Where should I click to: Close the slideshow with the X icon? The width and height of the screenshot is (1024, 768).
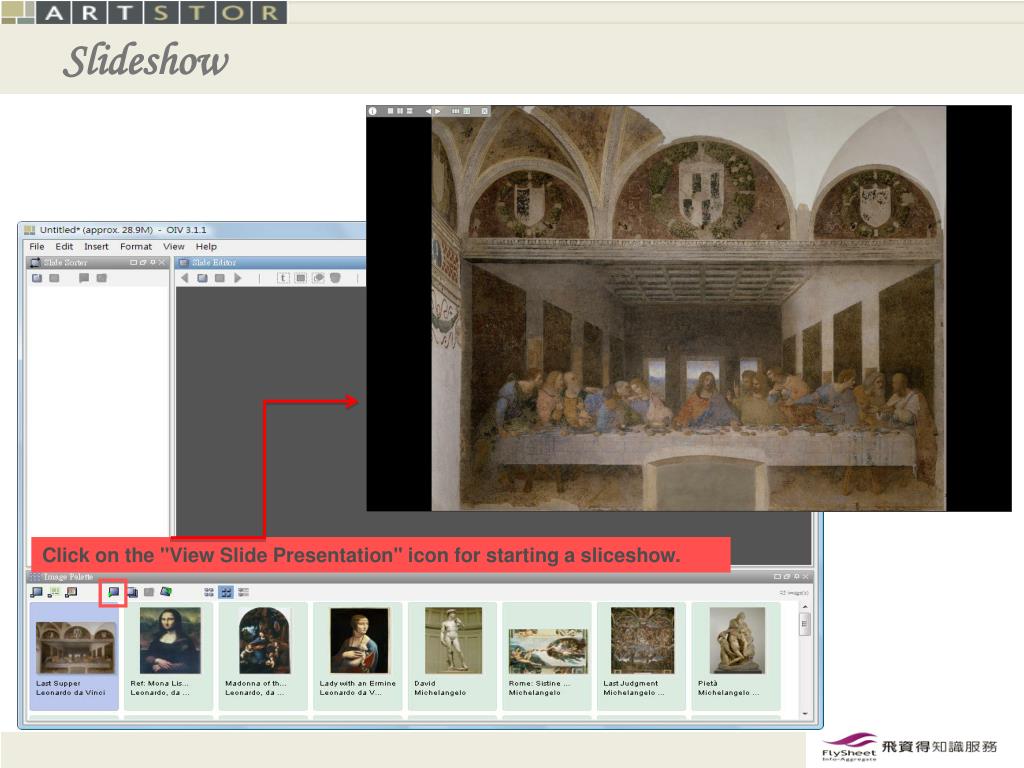point(485,111)
